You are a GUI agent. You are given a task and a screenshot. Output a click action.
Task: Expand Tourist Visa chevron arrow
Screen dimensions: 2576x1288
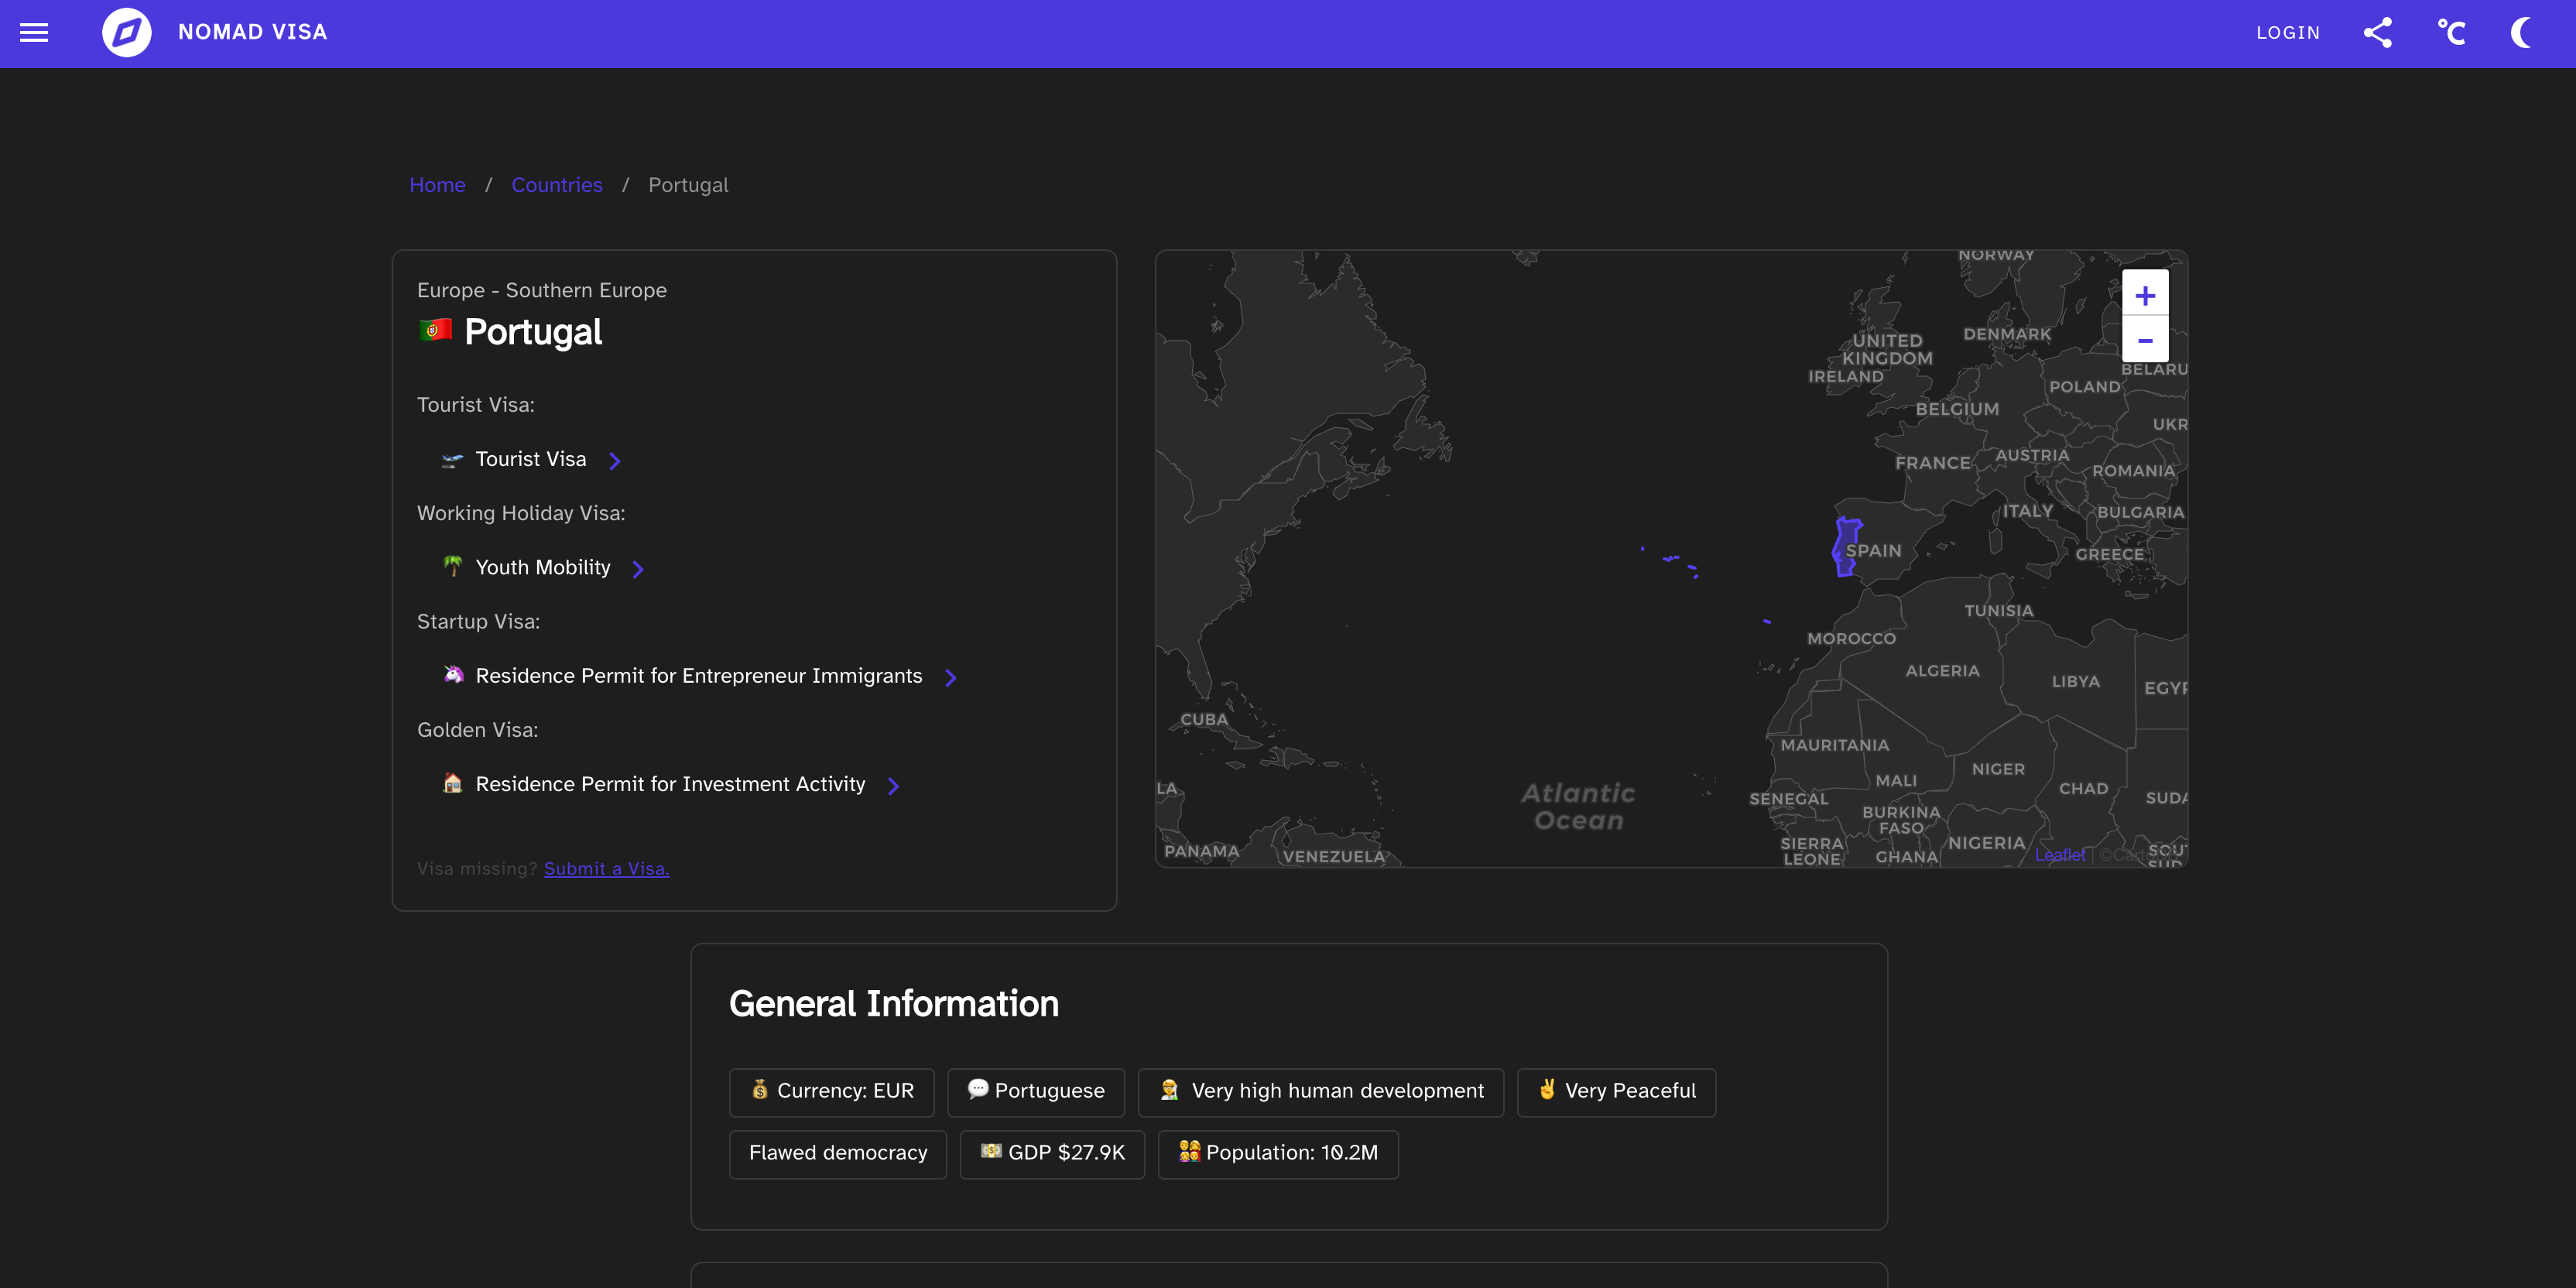click(615, 460)
